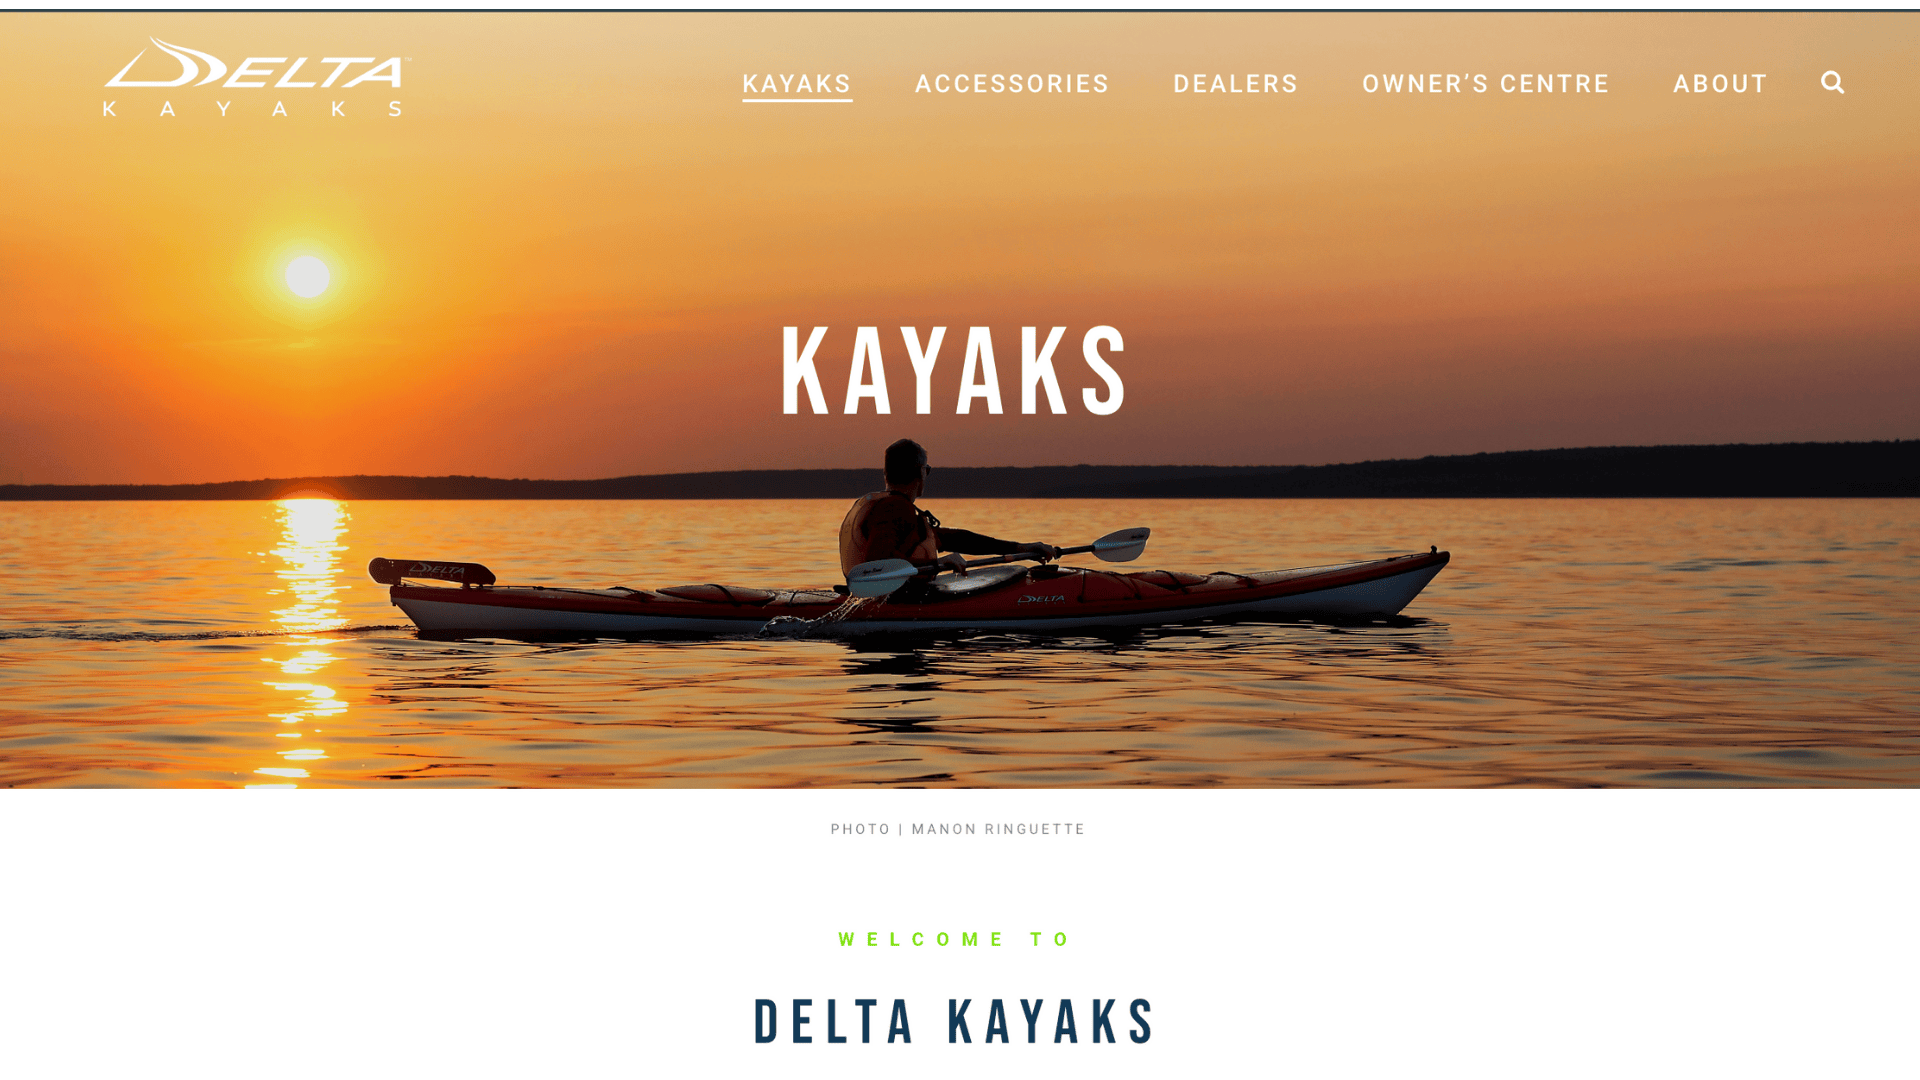
Task: Click the photo credit Manon Ringuette
Action: coord(998,829)
